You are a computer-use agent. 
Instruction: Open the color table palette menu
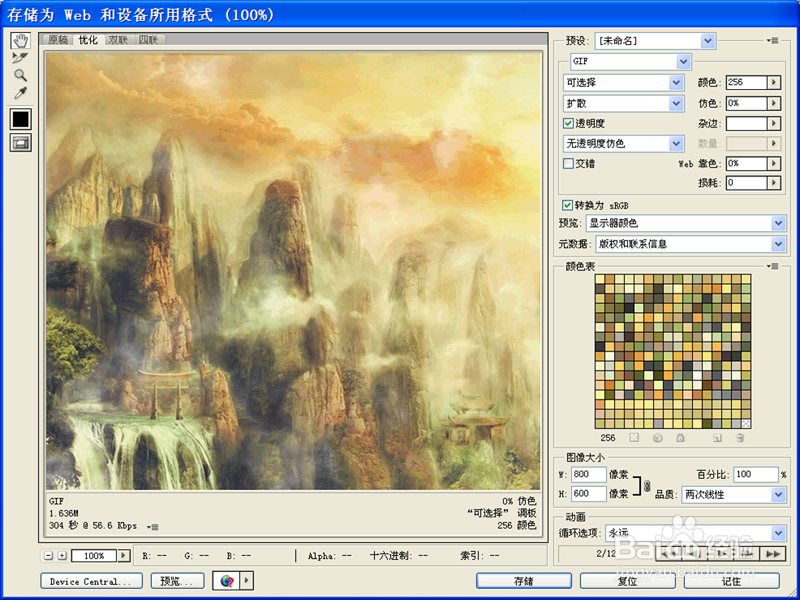click(x=772, y=266)
